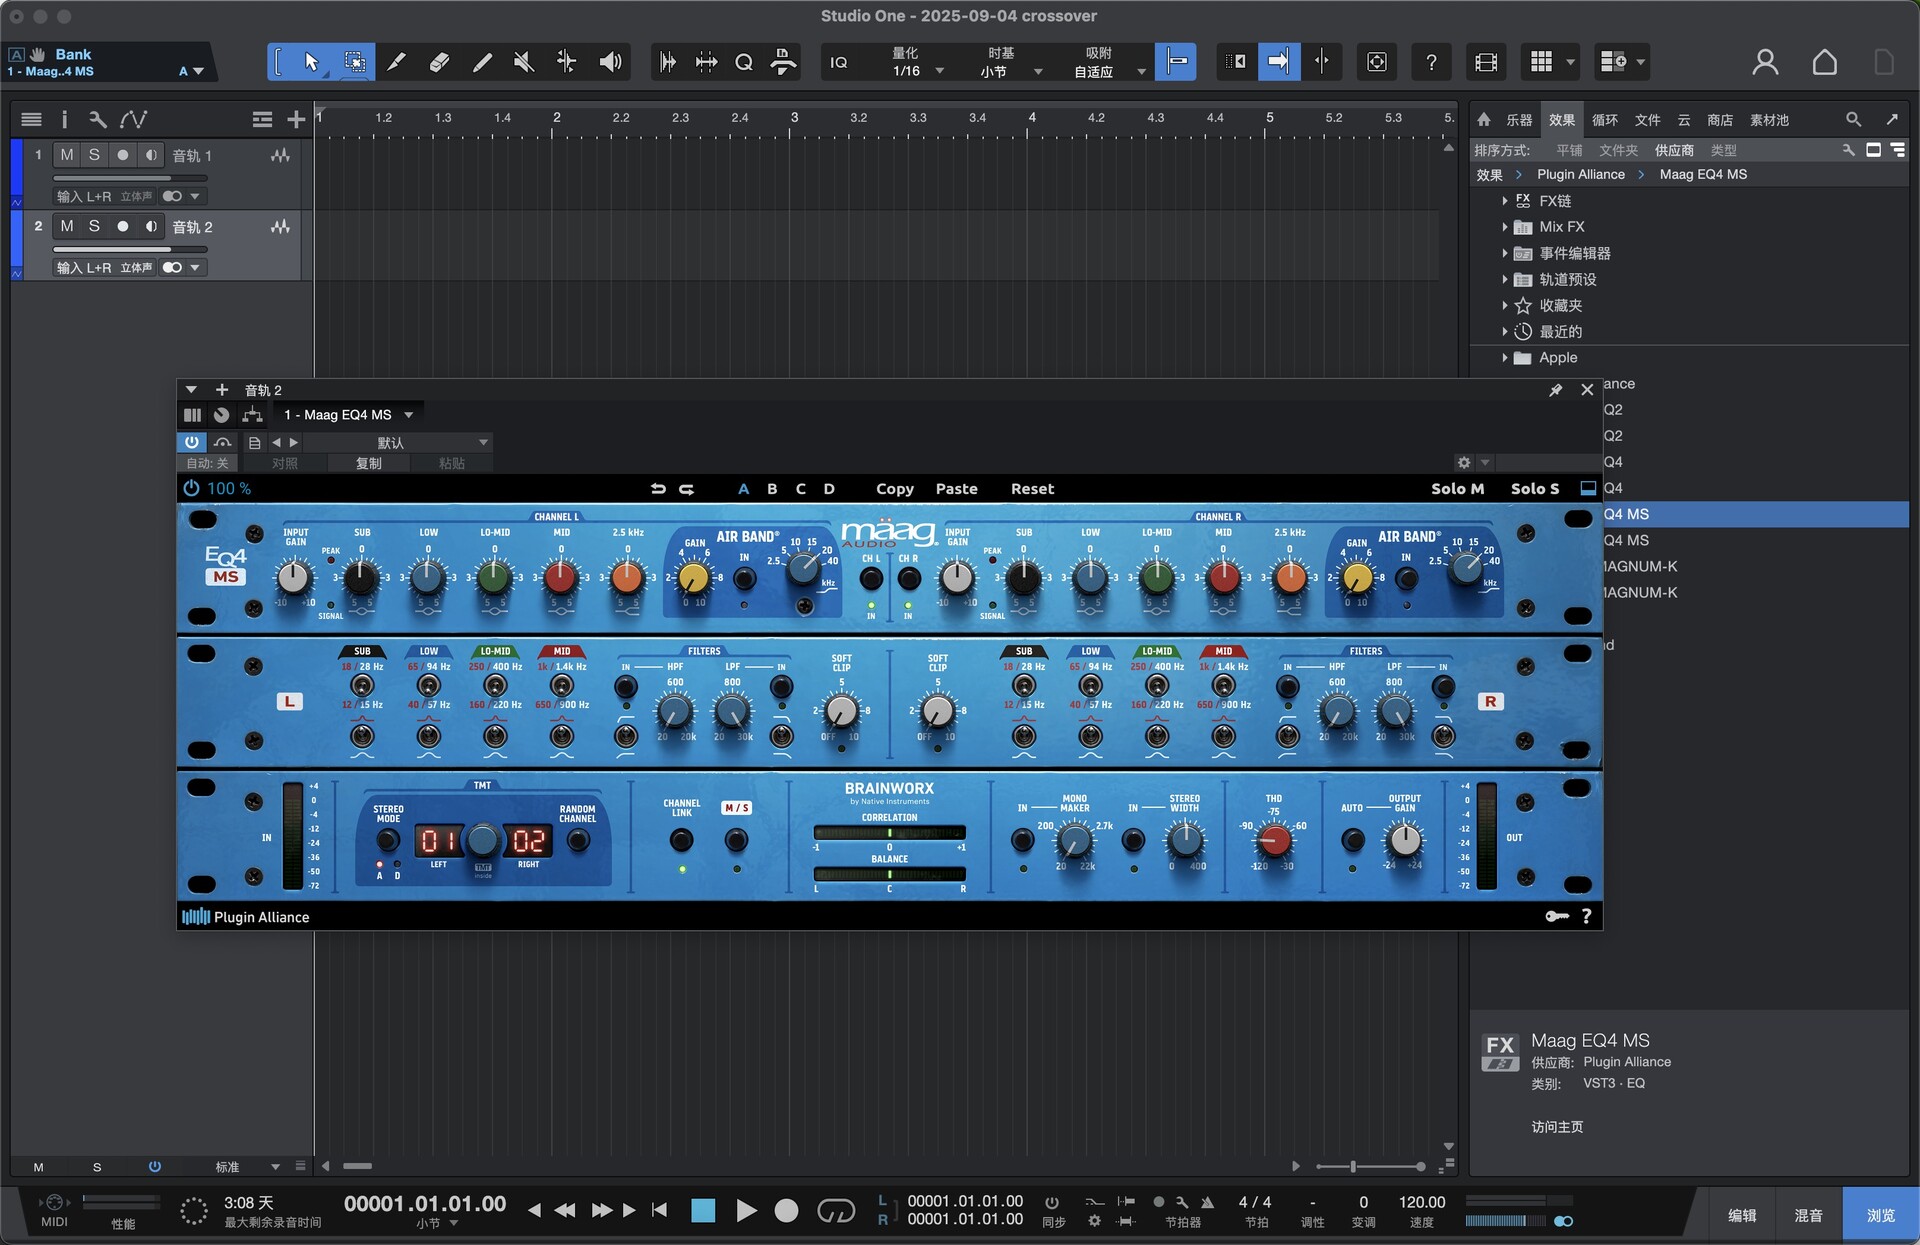1920x1245 pixels.
Task: Click 访问主页 link
Action: [1557, 1127]
